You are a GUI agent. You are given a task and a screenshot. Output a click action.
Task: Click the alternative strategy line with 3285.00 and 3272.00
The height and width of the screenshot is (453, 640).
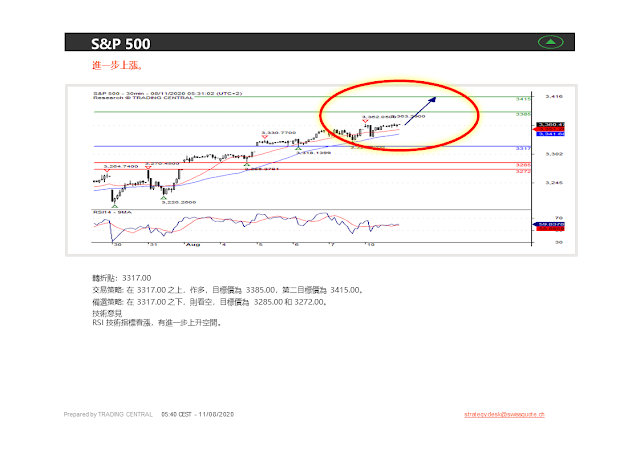(209, 302)
